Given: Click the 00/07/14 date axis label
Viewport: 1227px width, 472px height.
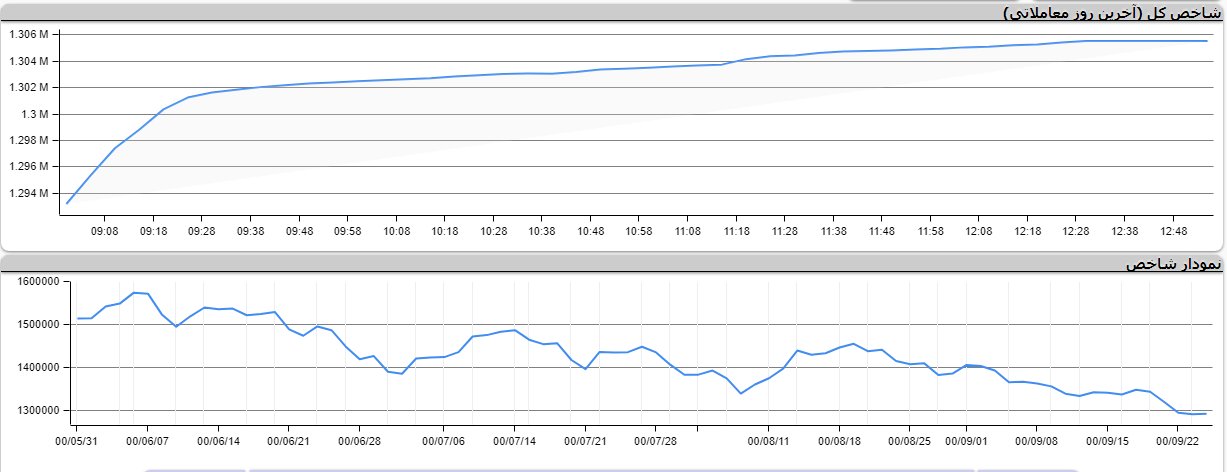Looking at the screenshot, I should pyautogui.click(x=514, y=440).
